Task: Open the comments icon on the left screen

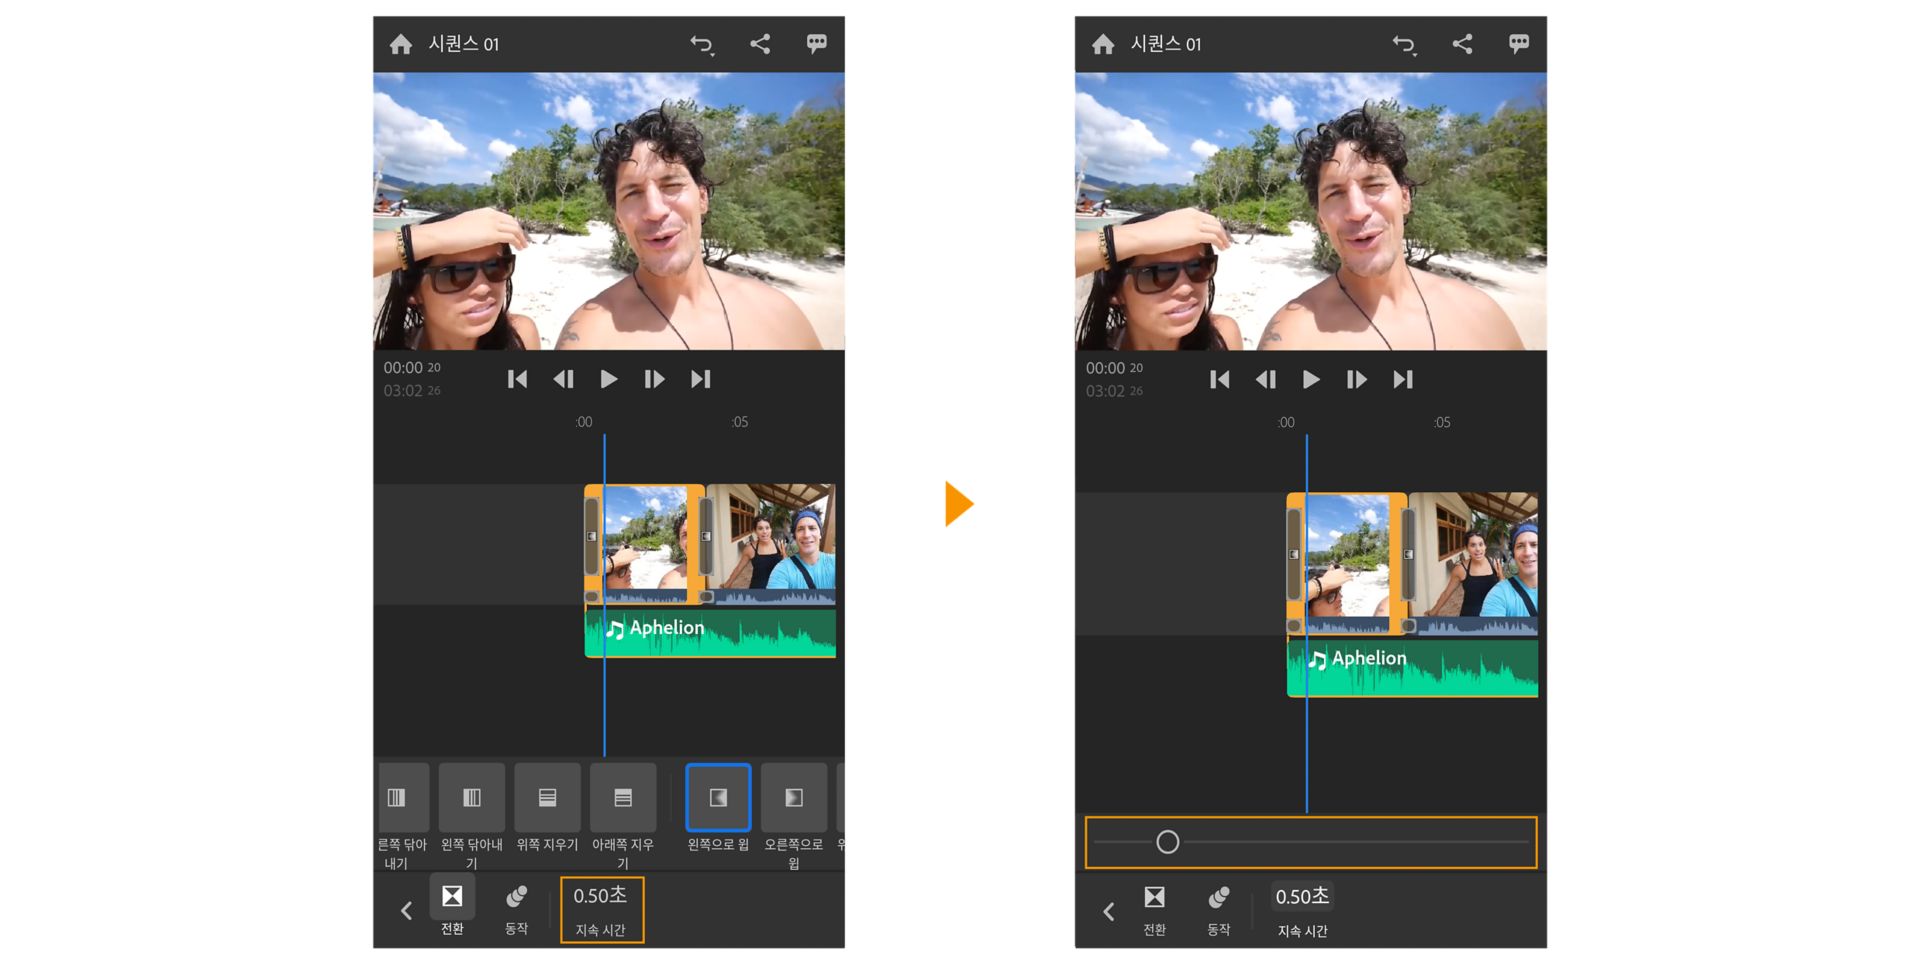Action: (x=817, y=43)
